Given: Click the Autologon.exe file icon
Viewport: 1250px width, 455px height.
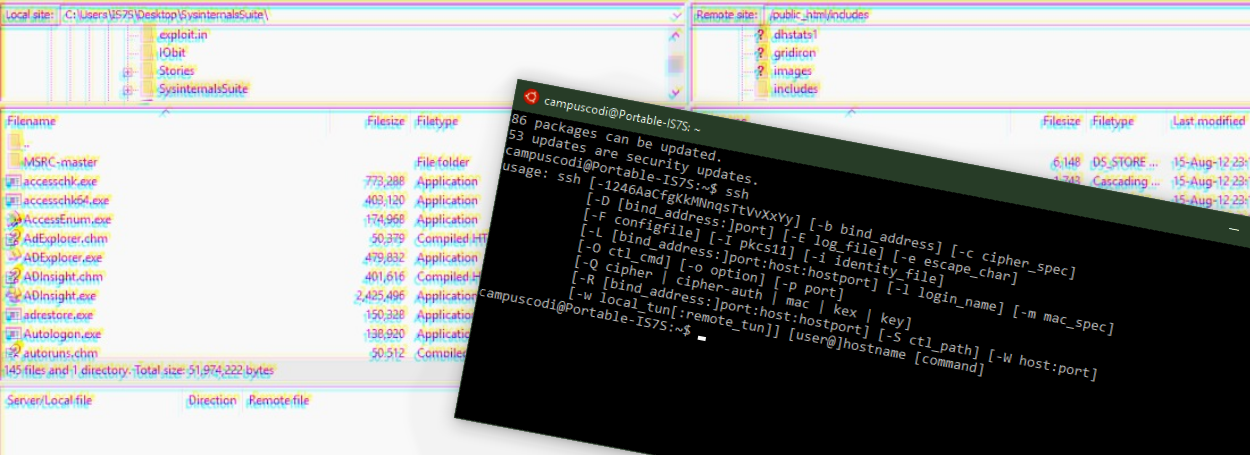Looking at the screenshot, I should [13, 333].
